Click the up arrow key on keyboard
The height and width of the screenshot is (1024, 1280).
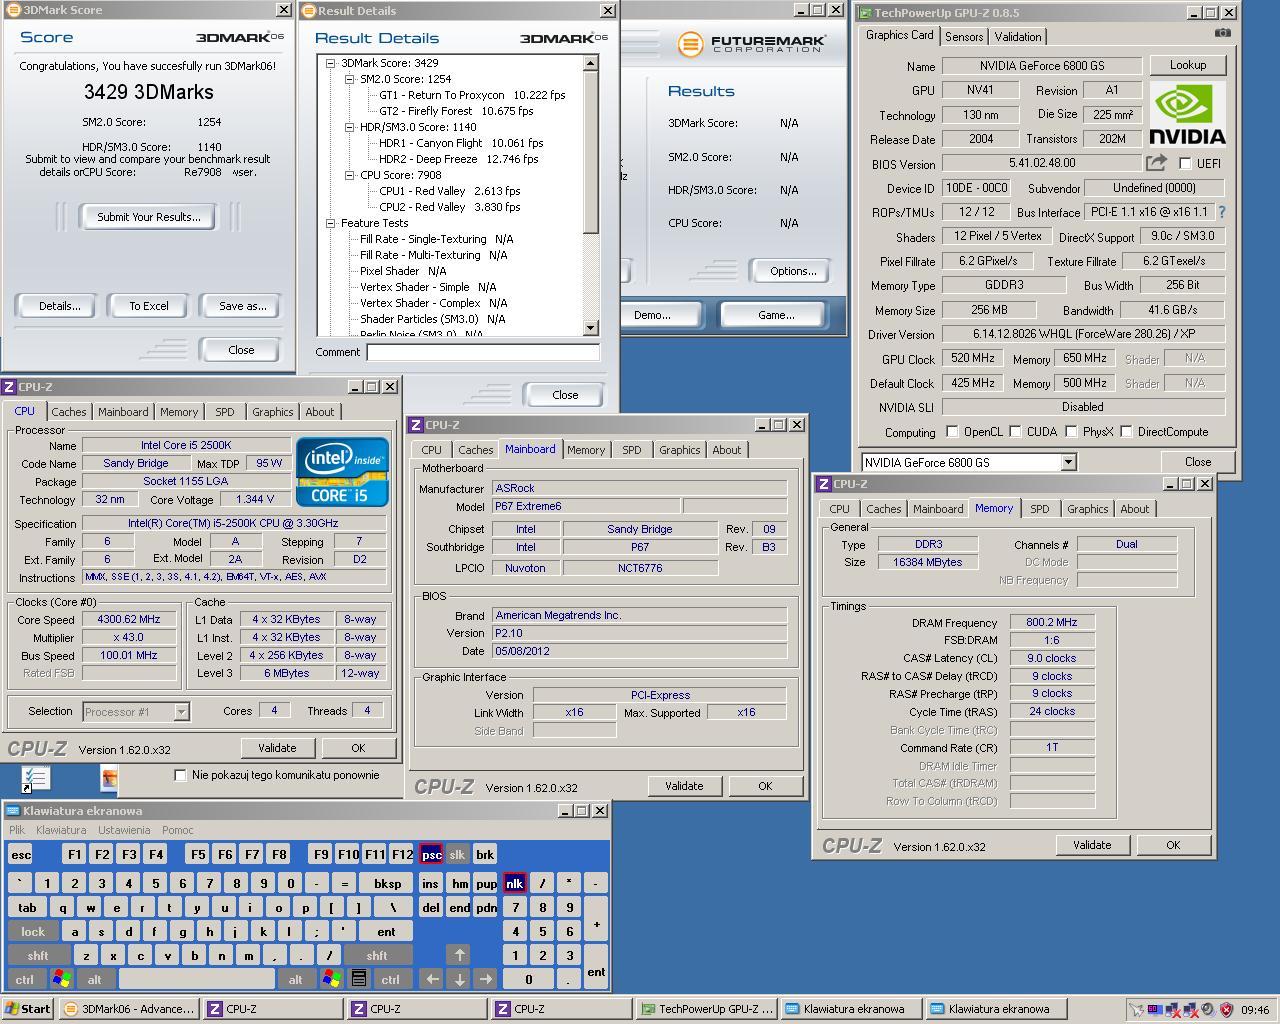pos(458,955)
